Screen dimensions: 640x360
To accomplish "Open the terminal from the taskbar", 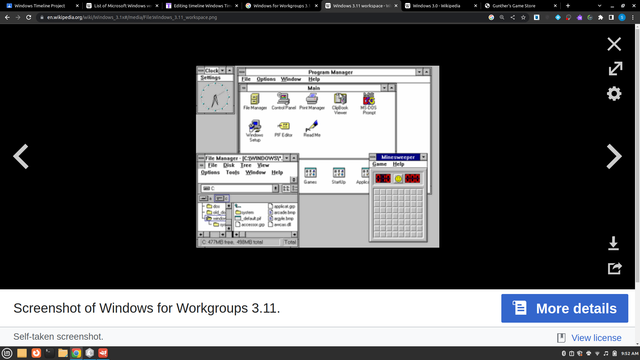I will (49, 353).
